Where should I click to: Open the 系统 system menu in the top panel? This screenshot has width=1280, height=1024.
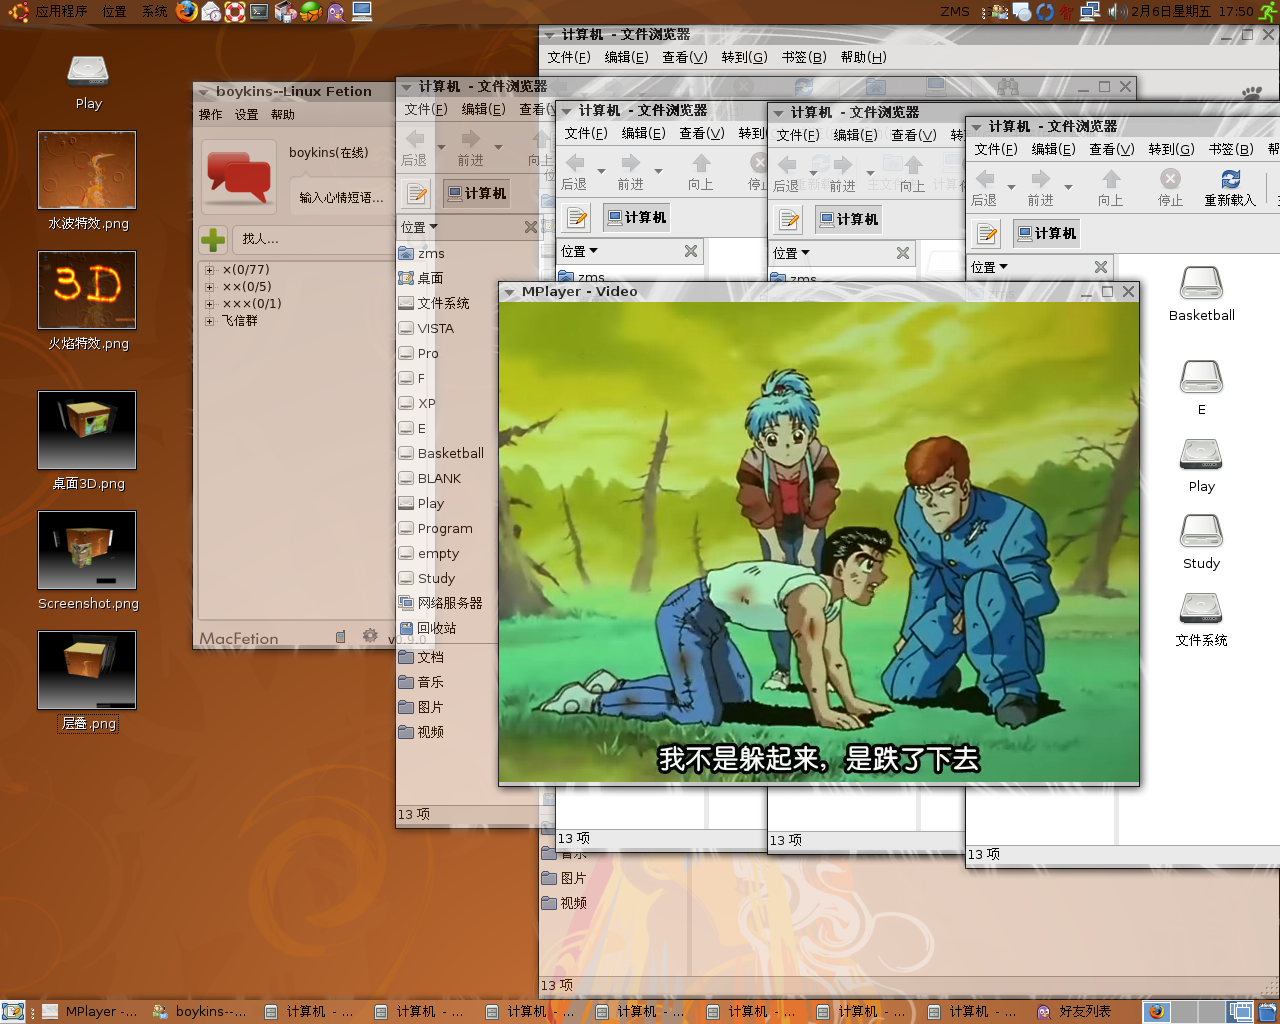[155, 11]
